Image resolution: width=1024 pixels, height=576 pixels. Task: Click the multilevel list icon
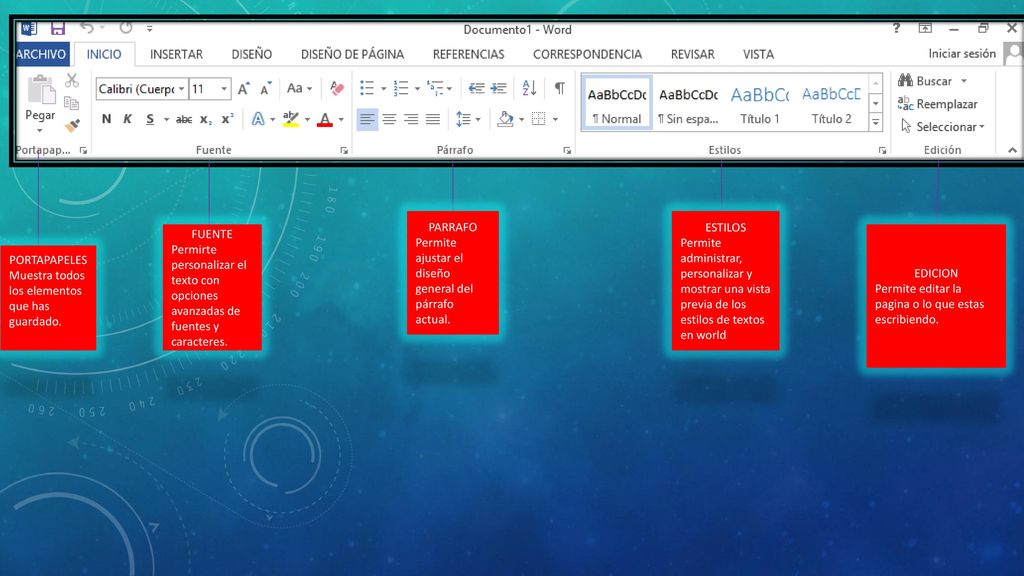pyautogui.click(x=435, y=88)
